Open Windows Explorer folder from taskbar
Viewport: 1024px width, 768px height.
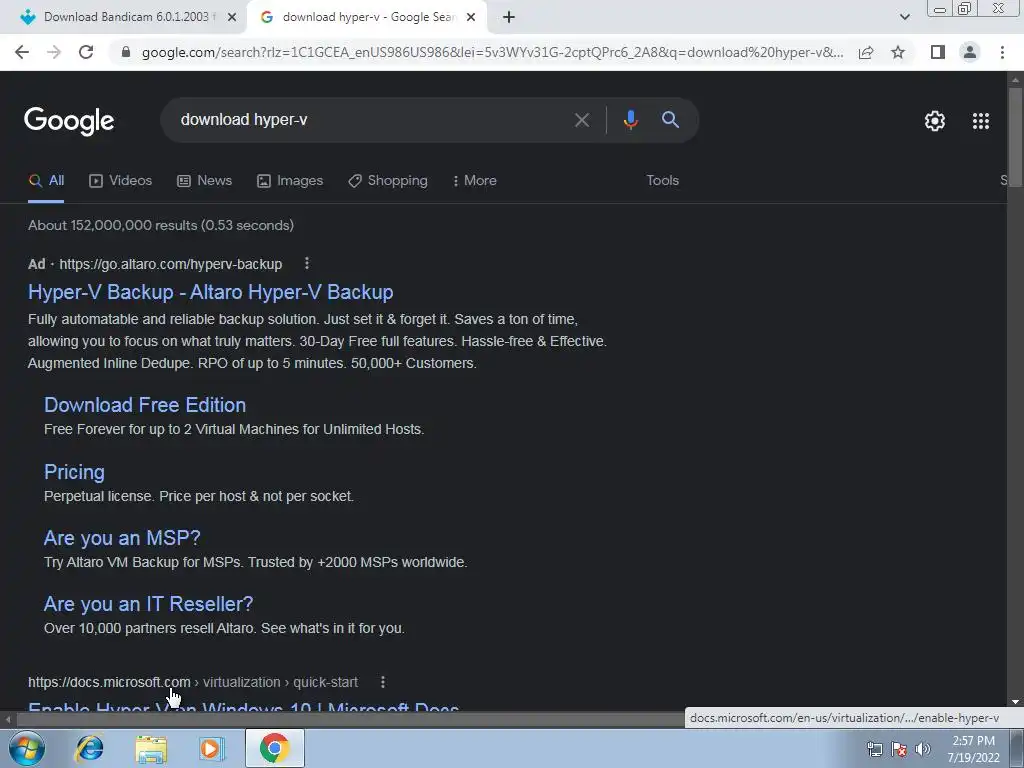tap(151, 748)
